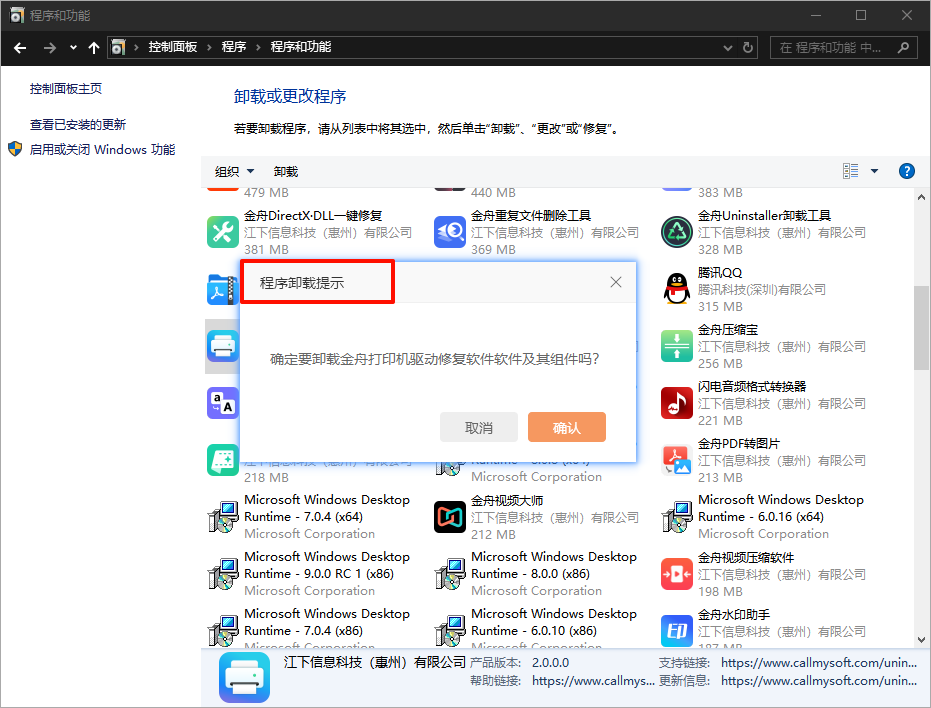Click 程序和功能 in the breadcrumb

[x=300, y=47]
